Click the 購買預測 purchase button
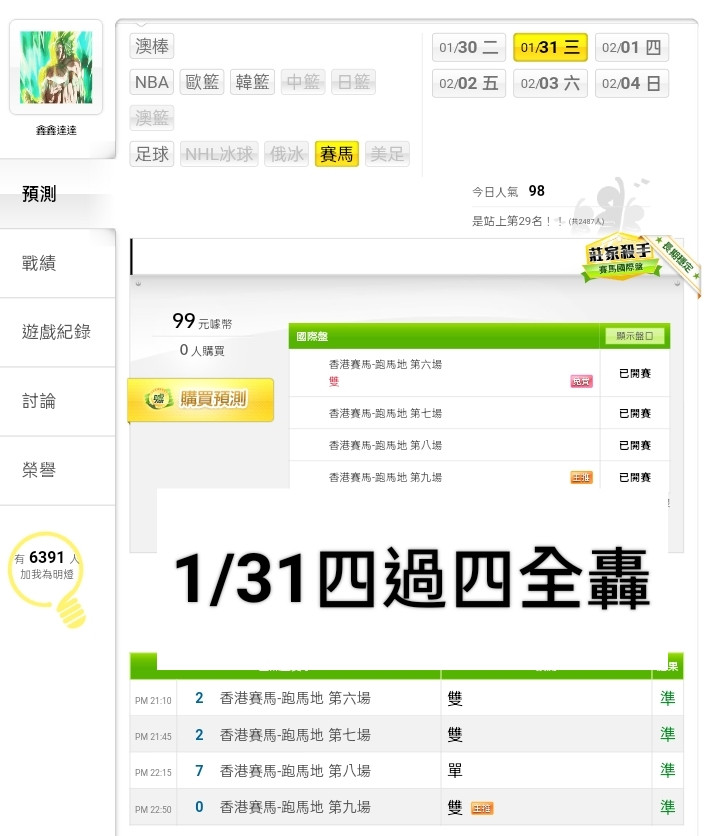The width and height of the screenshot is (720, 836). pyautogui.click(x=201, y=400)
